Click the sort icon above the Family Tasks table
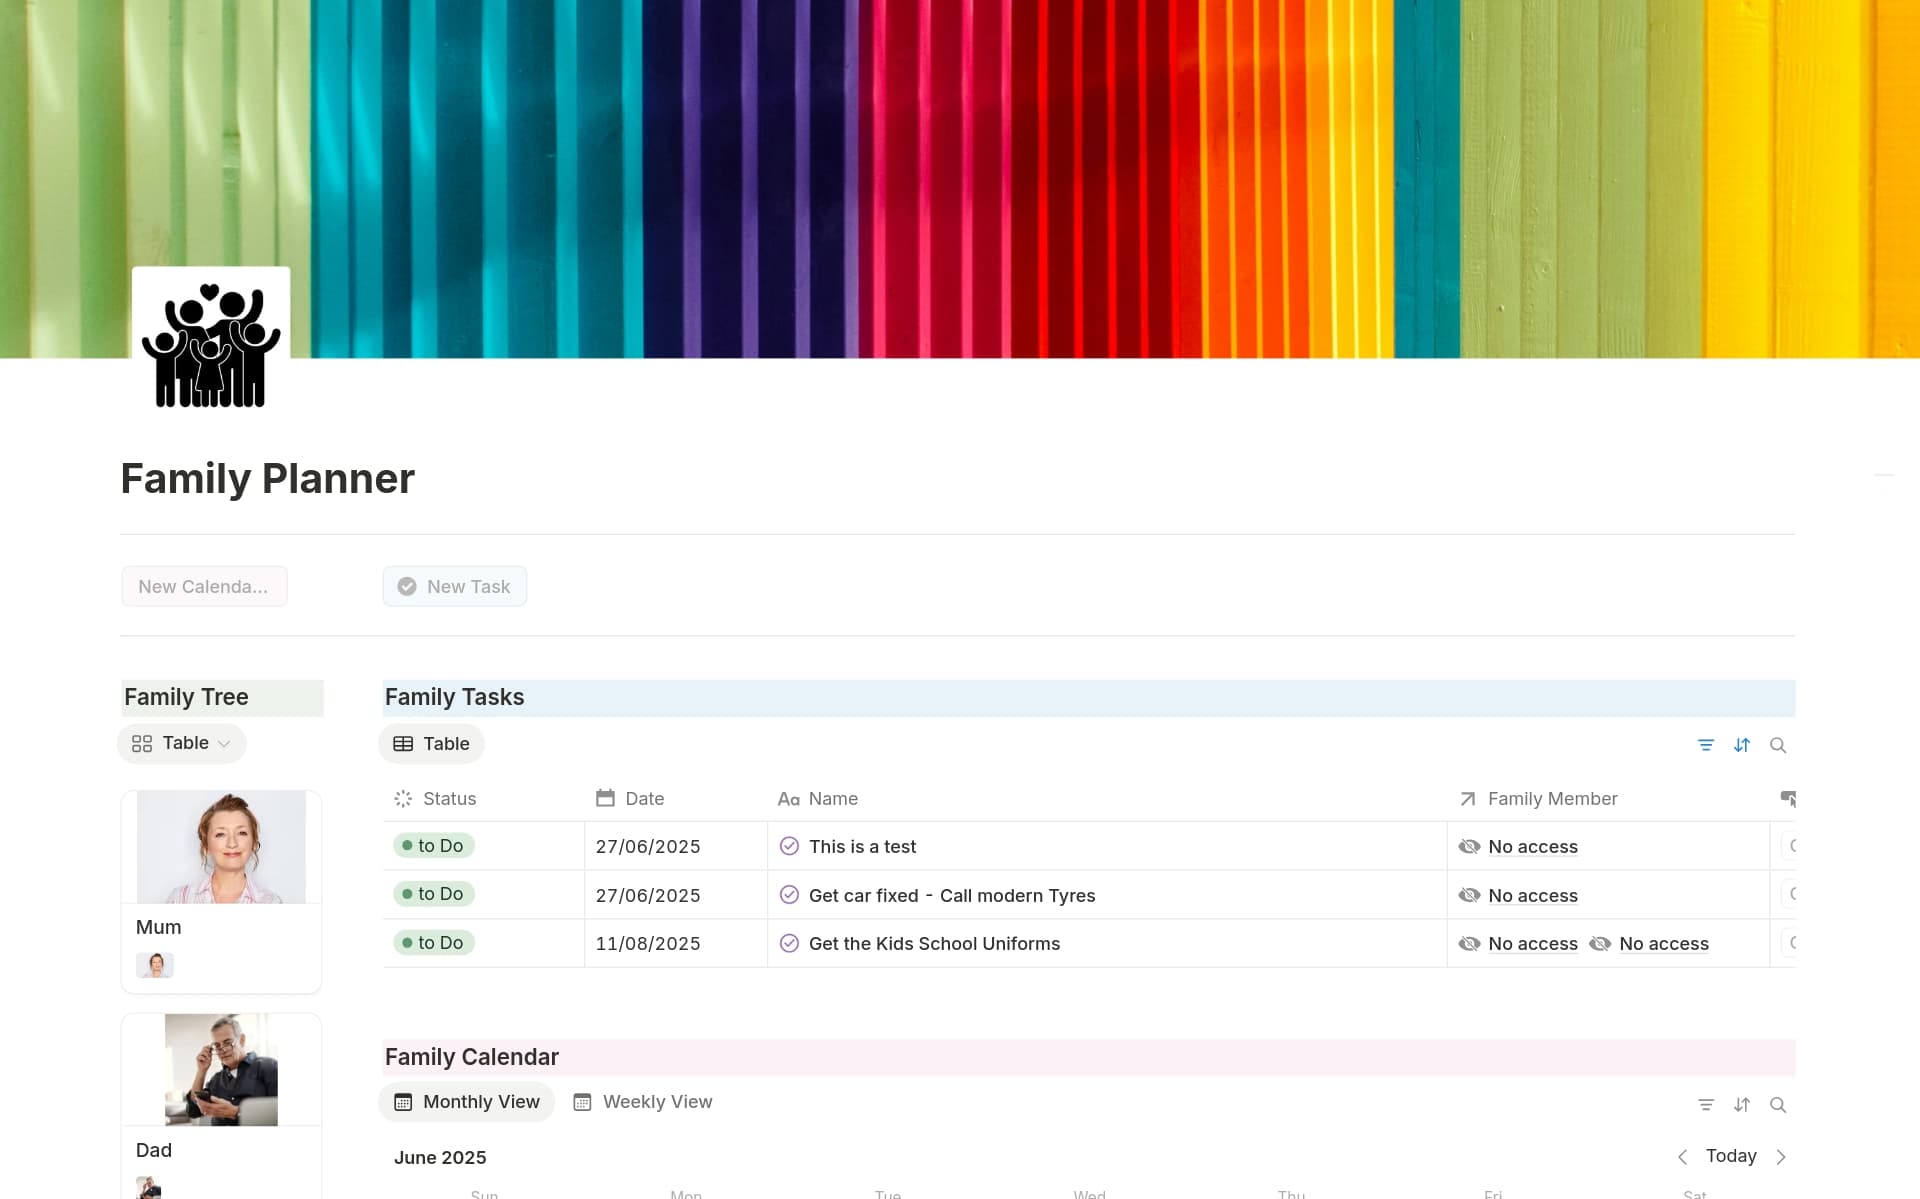This screenshot has width=1920, height=1199. click(1743, 745)
